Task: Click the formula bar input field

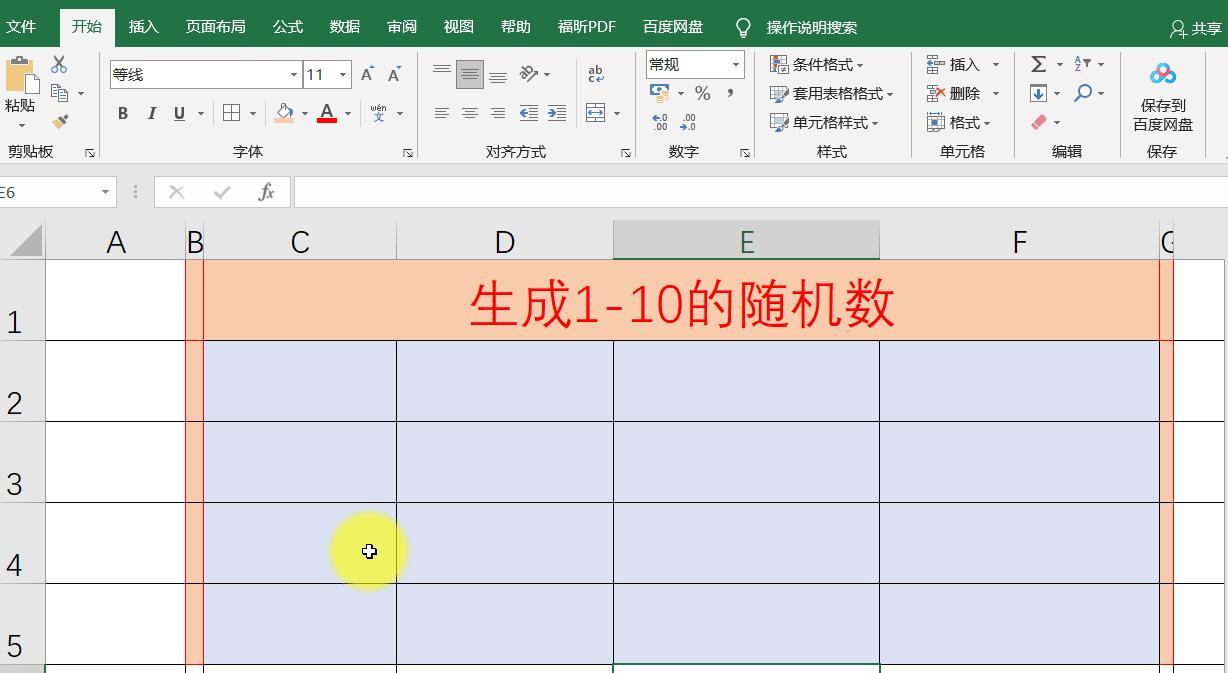Action: (760, 192)
